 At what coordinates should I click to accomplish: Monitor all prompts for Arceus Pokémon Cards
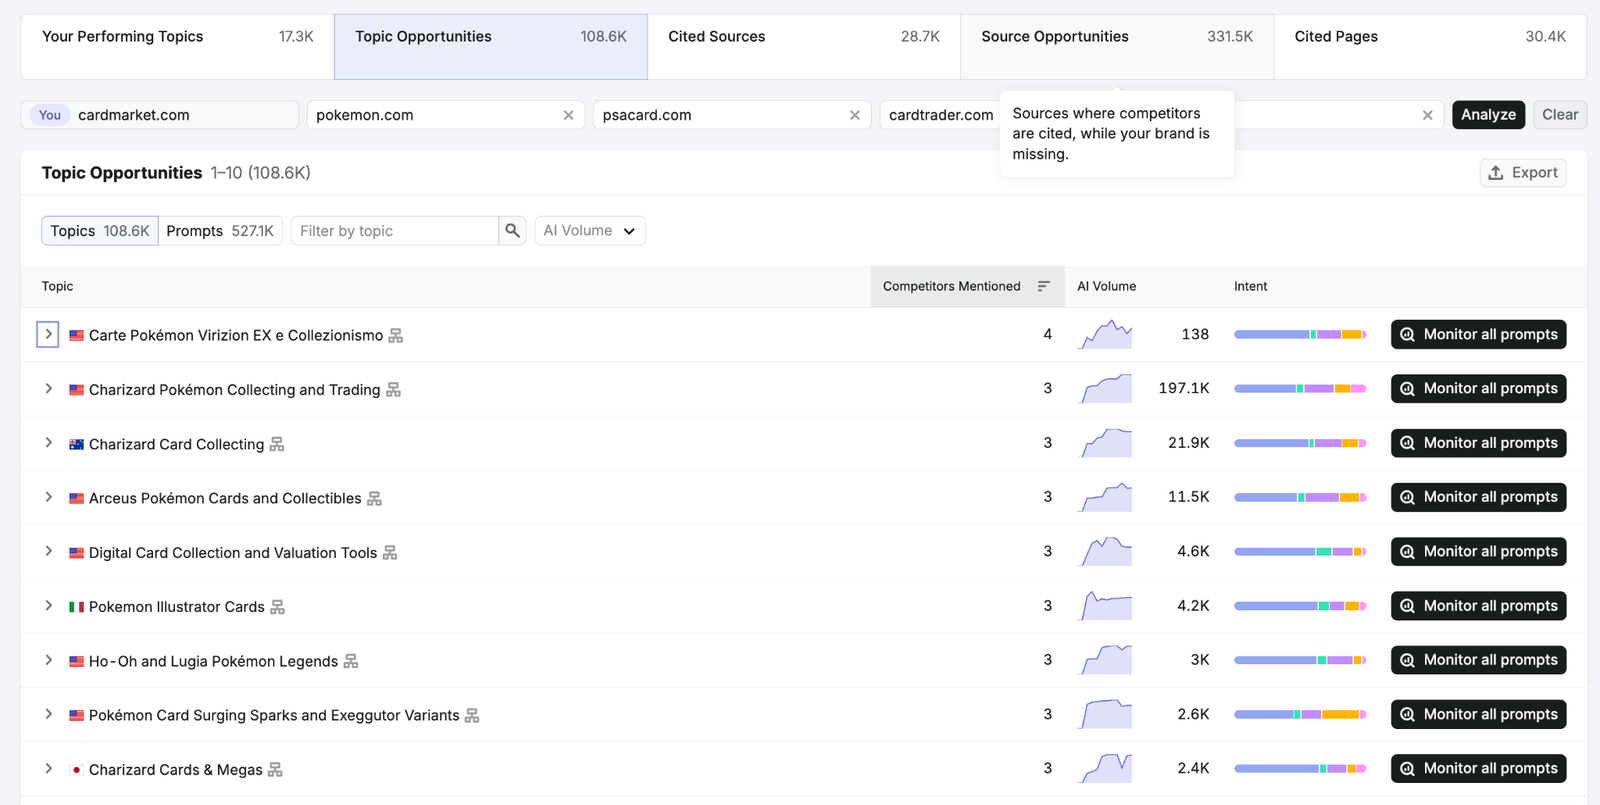coord(1478,497)
